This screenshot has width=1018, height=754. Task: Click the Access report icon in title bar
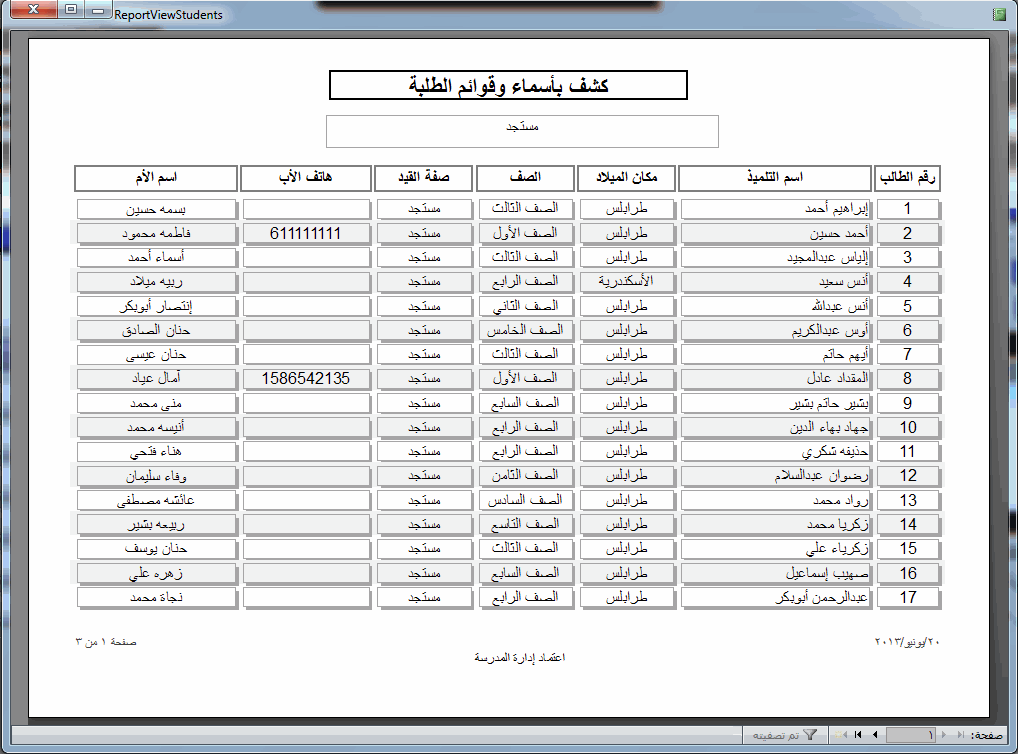(x=999, y=14)
